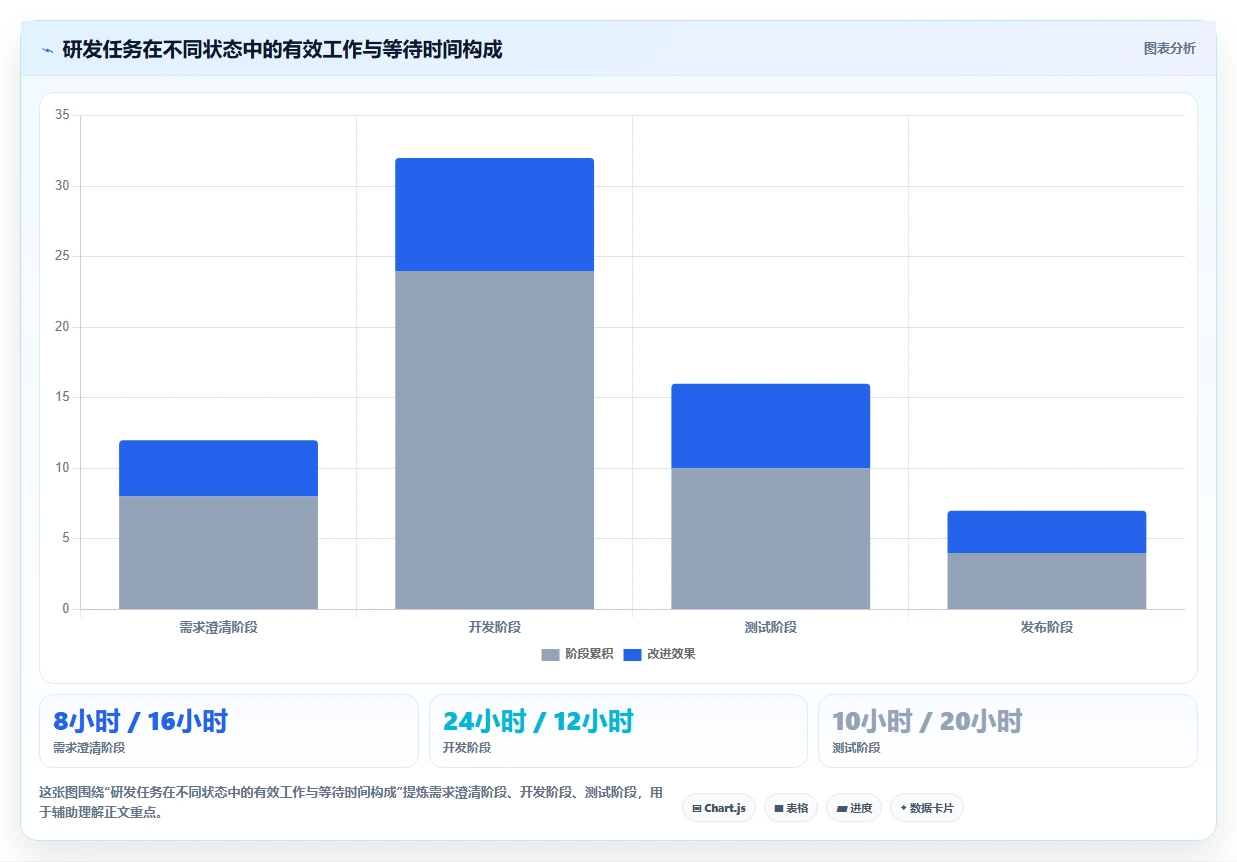Open the 10小时 / 20小时 data card

click(x=1007, y=731)
